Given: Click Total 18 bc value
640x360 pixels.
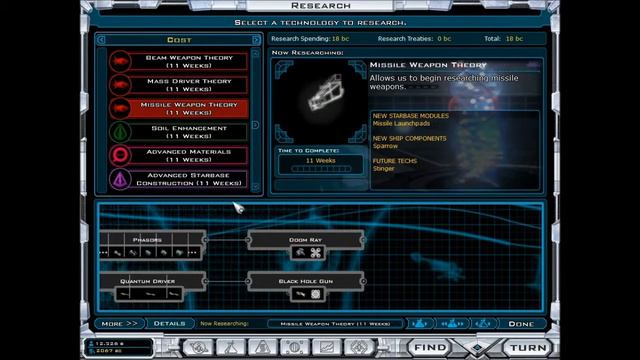Looking at the screenshot, I should pyautogui.click(x=514, y=39).
